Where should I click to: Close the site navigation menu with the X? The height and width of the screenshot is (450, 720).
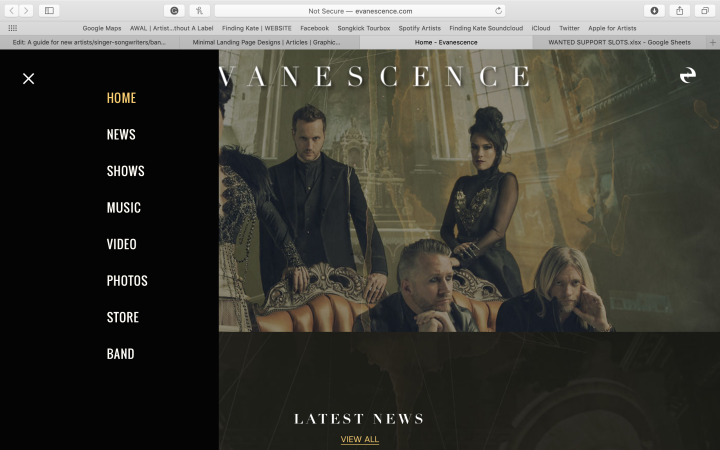(x=28, y=79)
